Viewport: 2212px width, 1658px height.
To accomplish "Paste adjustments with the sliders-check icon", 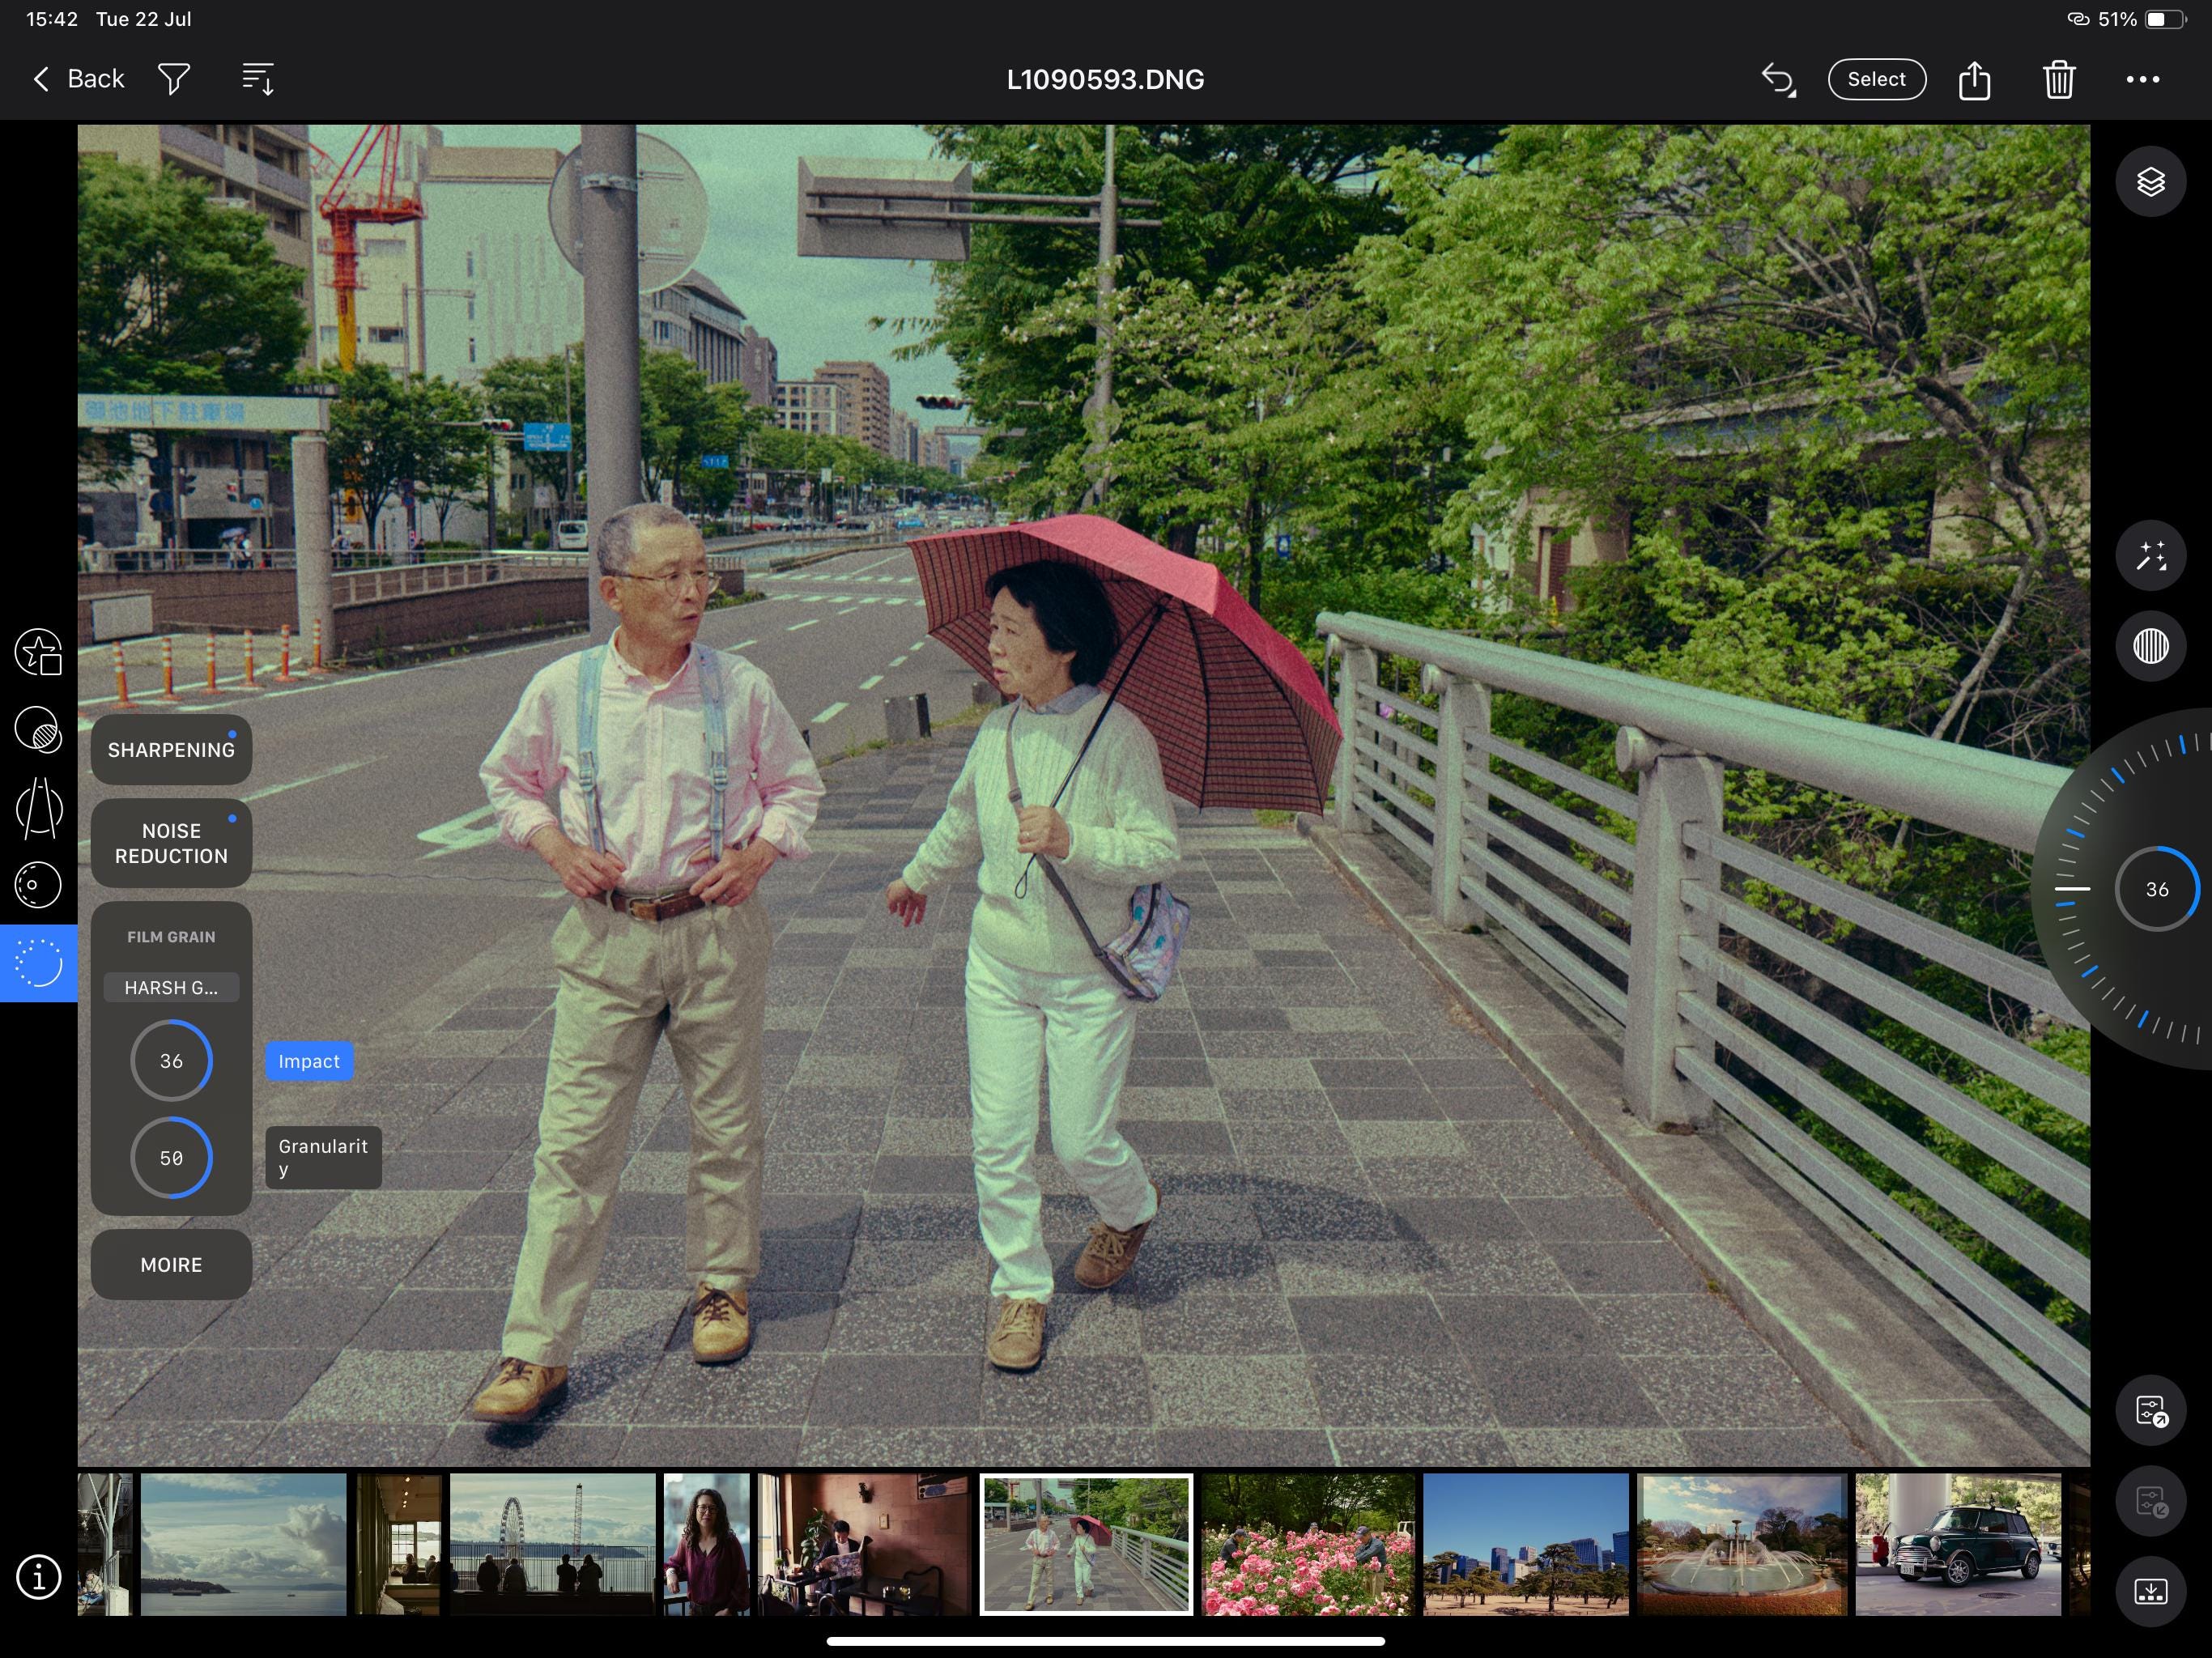I will pos(2150,1501).
